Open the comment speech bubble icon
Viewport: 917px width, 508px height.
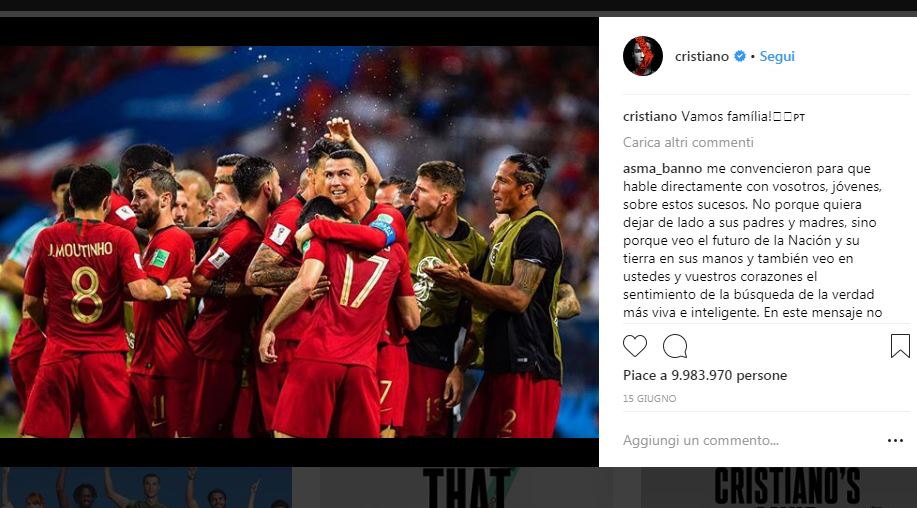(675, 347)
